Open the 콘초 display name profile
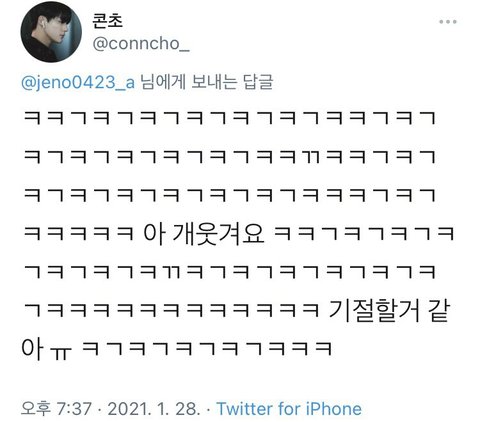This screenshot has width=480, height=422. (x=107, y=21)
